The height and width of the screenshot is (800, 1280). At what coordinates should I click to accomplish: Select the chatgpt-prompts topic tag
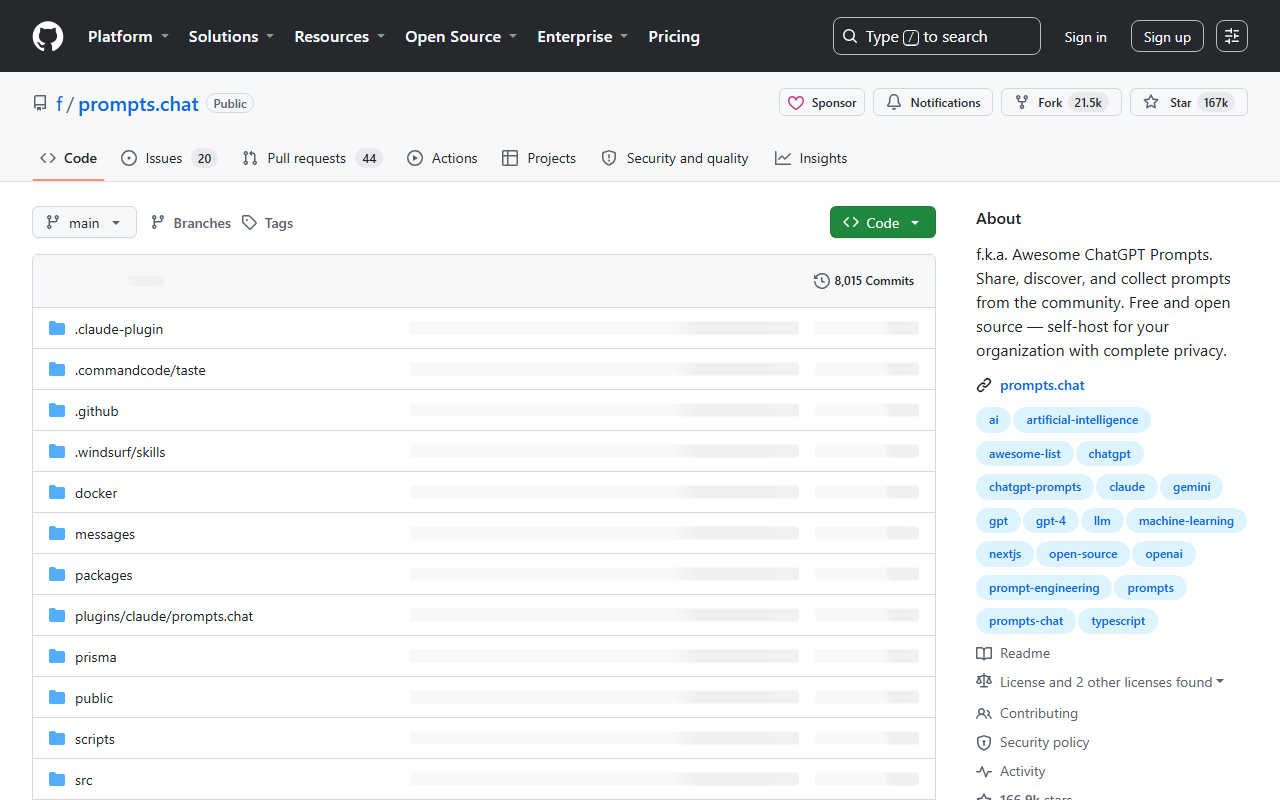[1035, 487]
